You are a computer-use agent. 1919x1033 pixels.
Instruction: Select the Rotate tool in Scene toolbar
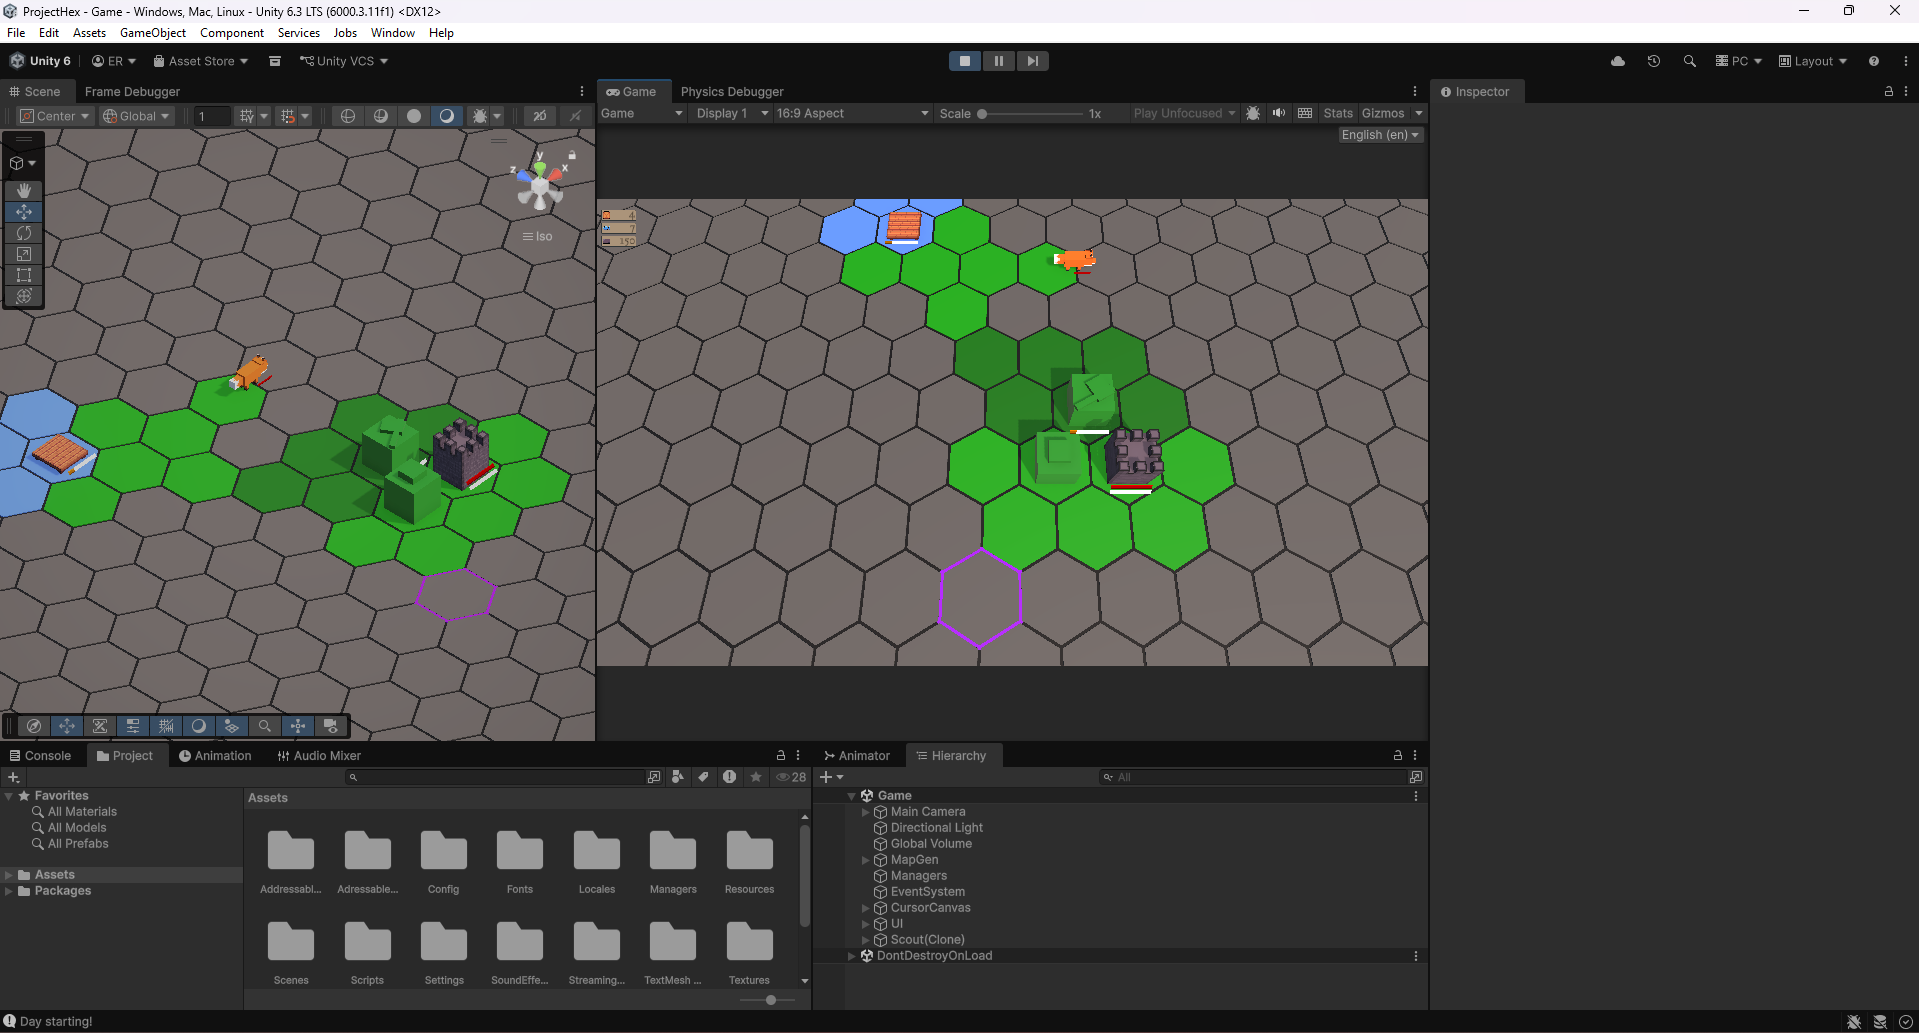click(x=24, y=233)
